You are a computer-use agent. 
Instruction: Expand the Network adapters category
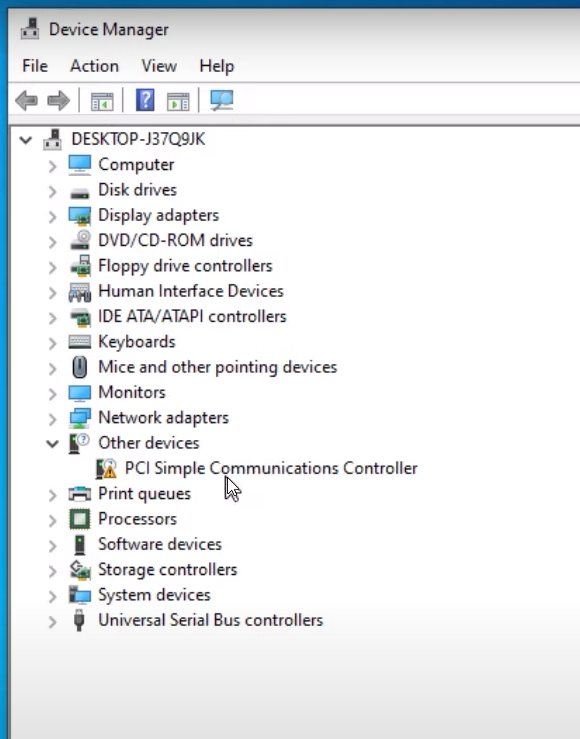(x=52, y=419)
